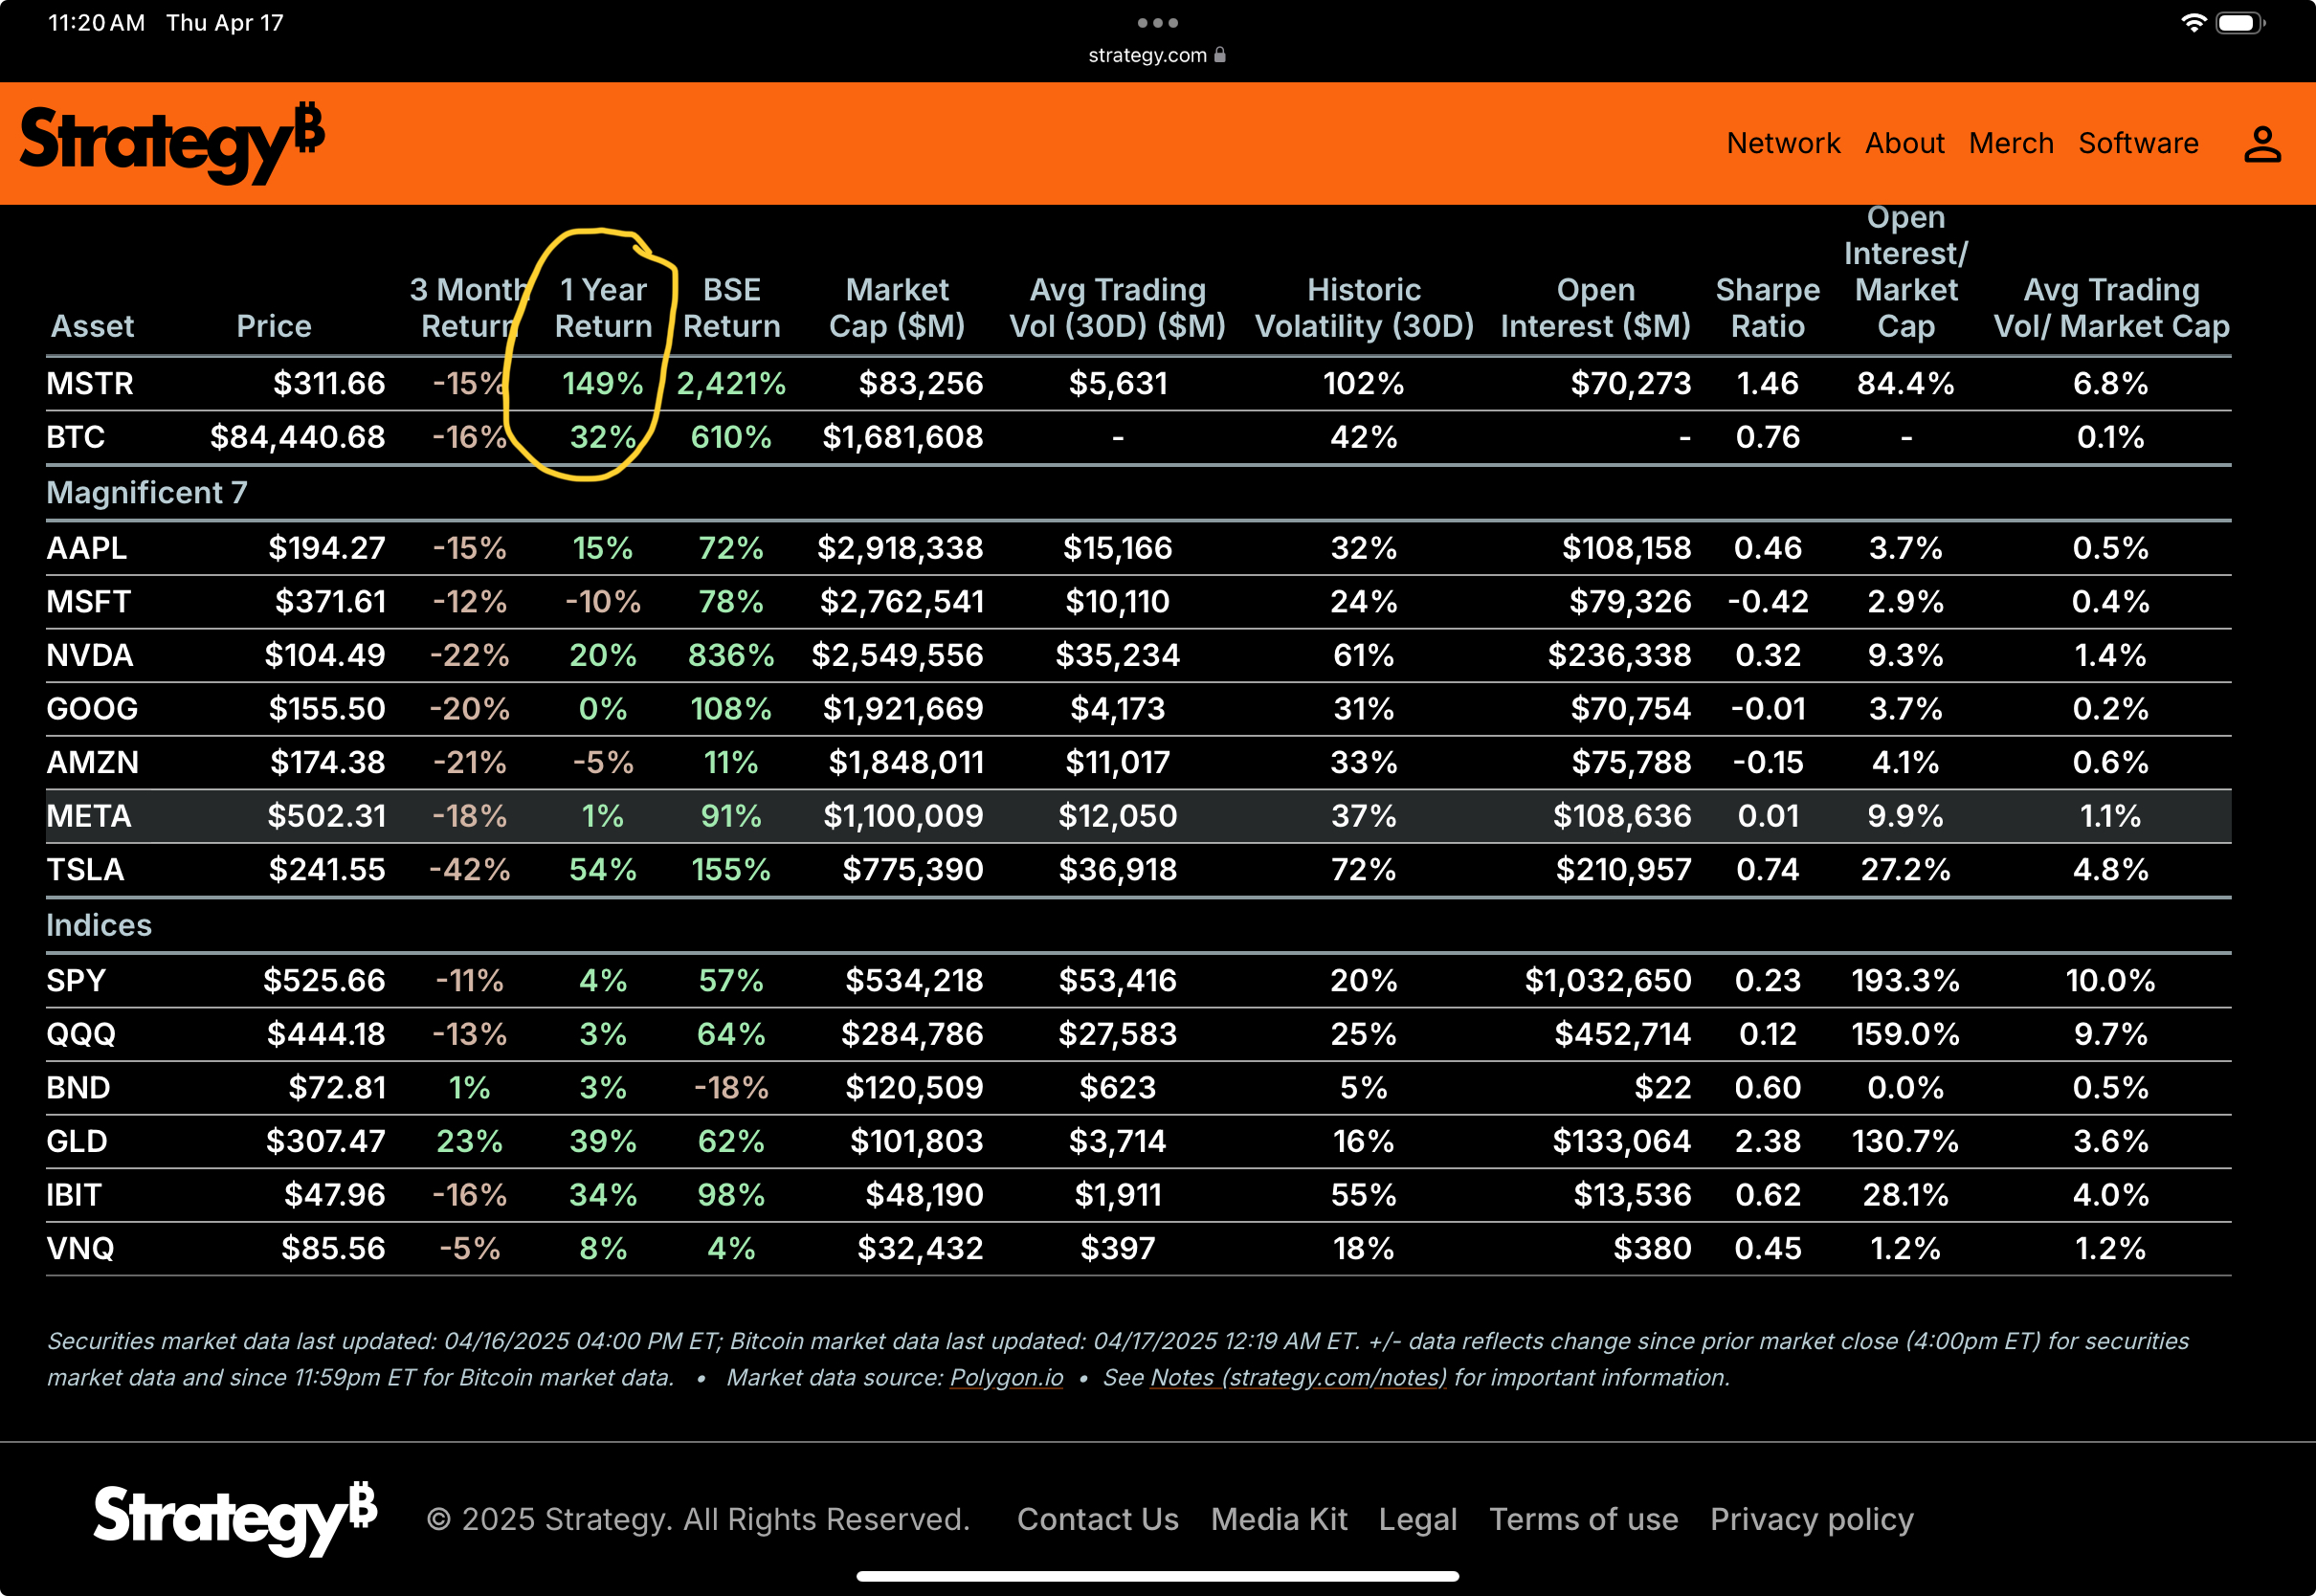Viewport: 2316px width, 1596px height.
Task: Open the Privacy policy link
Action: [x=1811, y=1520]
